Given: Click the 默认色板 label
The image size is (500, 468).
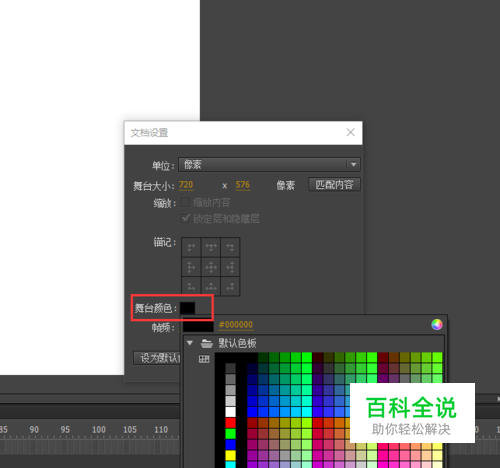Looking at the screenshot, I should 237,343.
